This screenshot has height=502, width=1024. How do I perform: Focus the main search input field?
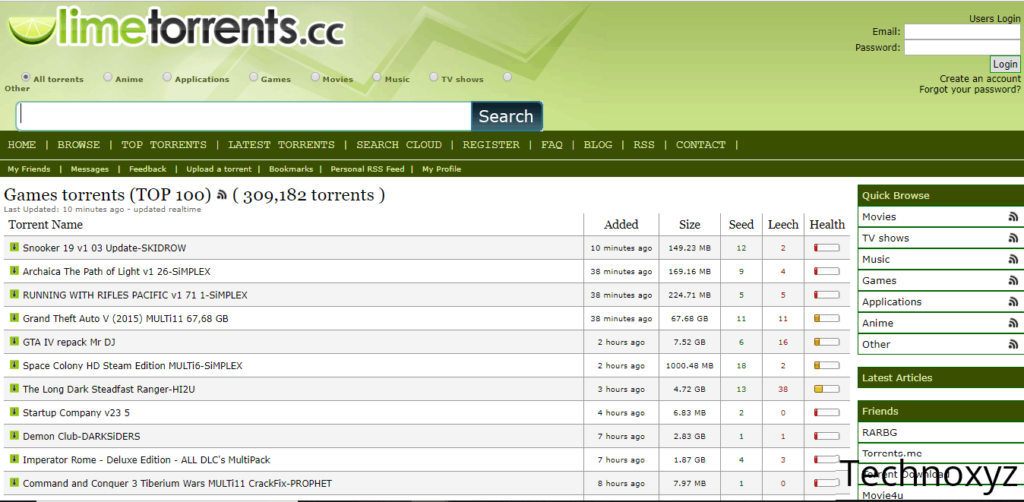pyautogui.click(x=244, y=116)
